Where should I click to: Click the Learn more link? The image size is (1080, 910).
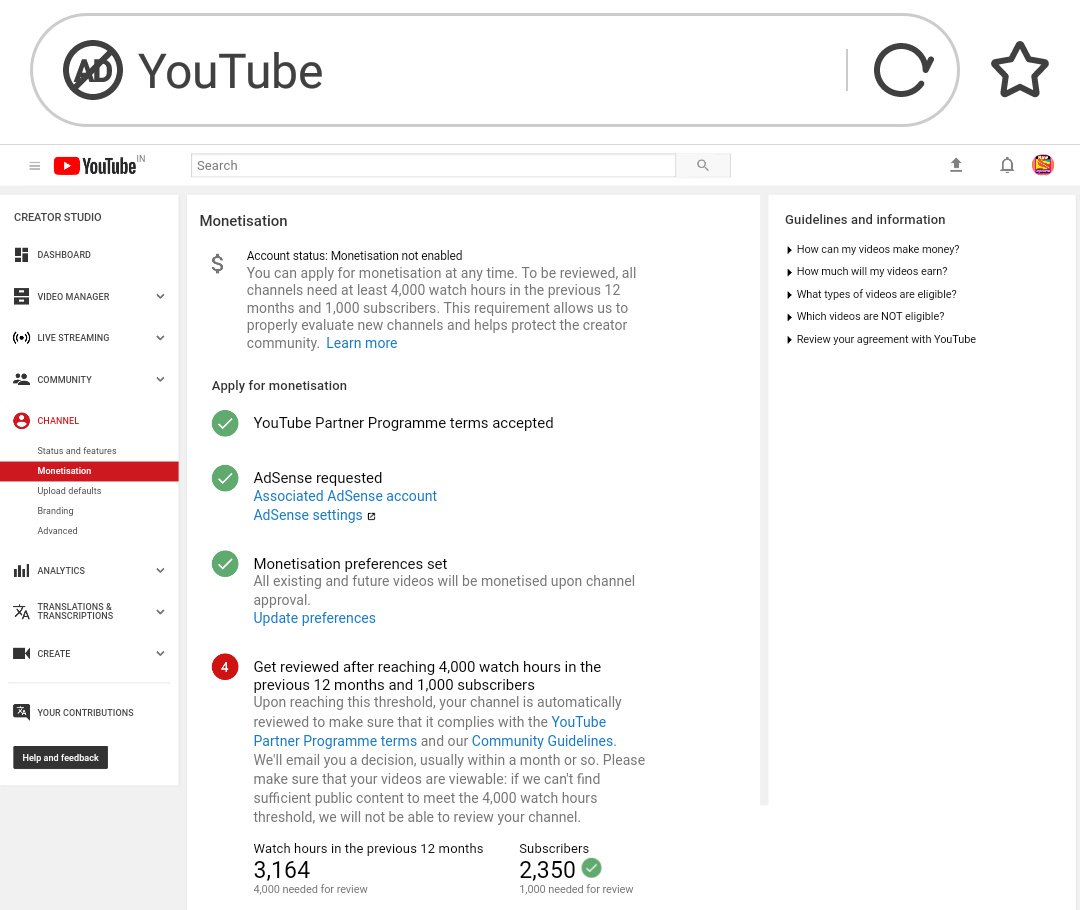[362, 343]
